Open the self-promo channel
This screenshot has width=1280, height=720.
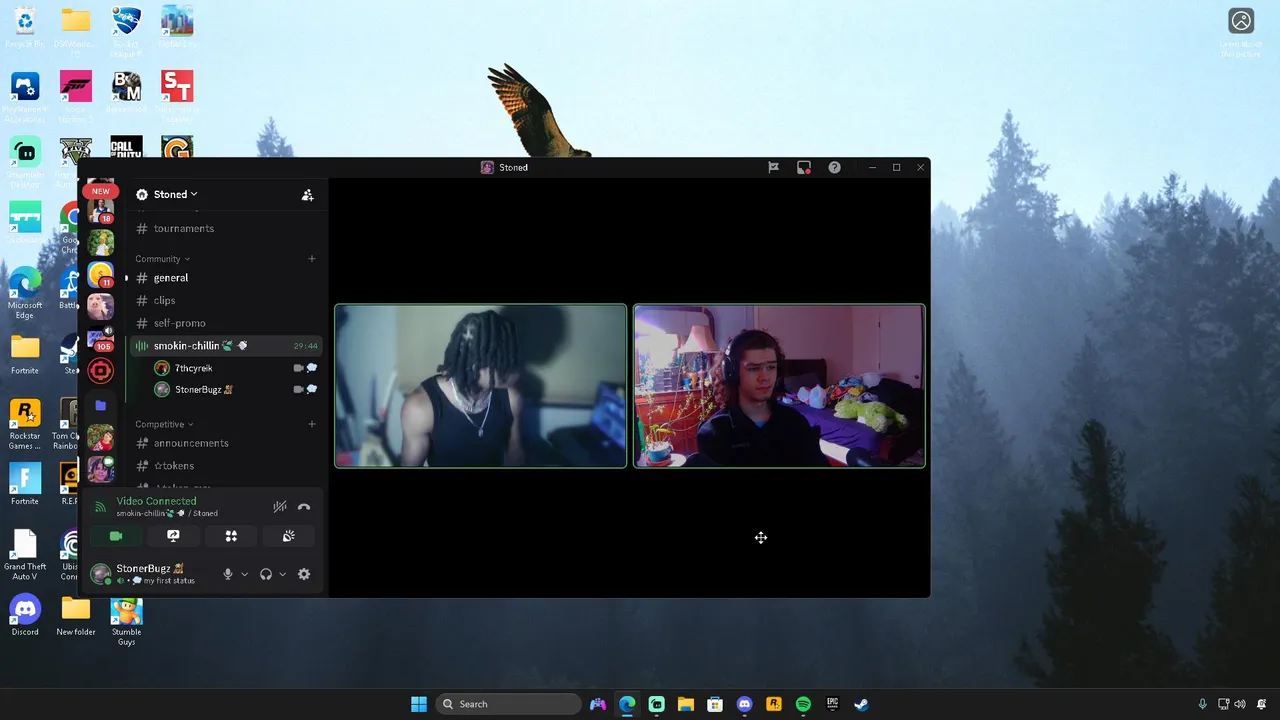[224, 323]
